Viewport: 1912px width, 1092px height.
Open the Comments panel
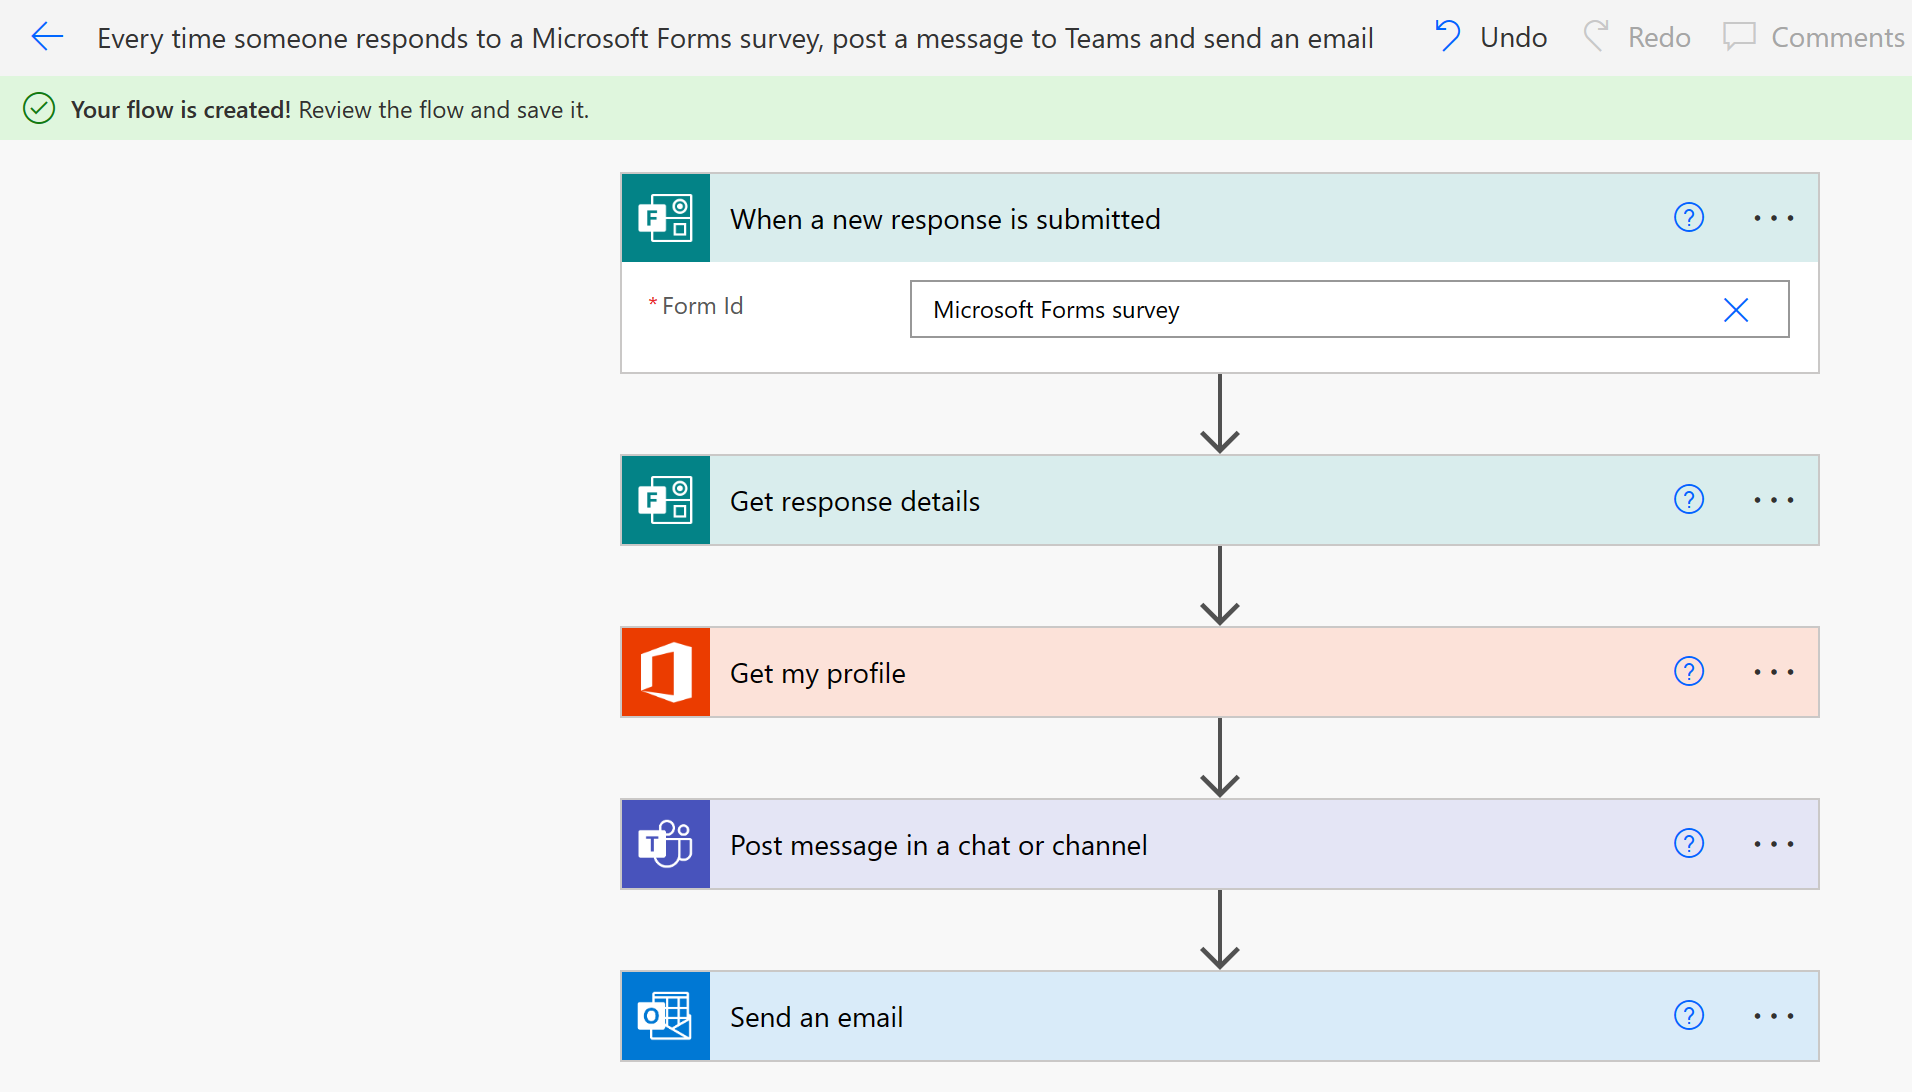(x=1812, y=36)
